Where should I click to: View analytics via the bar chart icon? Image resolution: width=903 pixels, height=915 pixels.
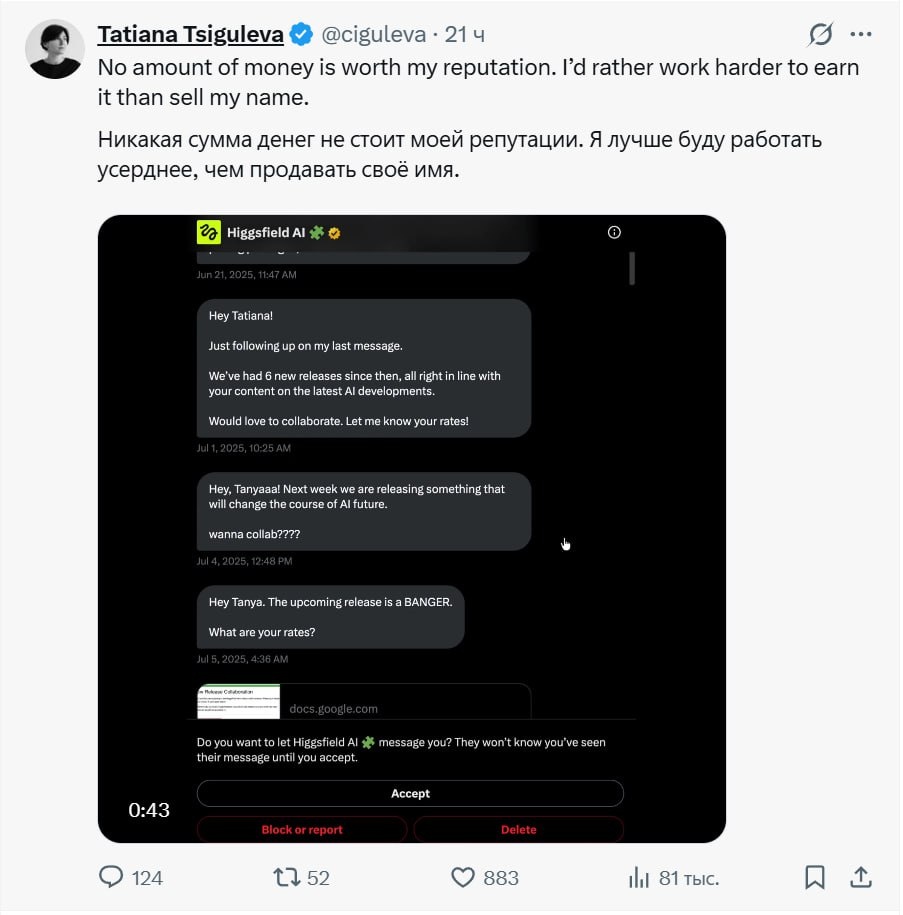[638, 877]
